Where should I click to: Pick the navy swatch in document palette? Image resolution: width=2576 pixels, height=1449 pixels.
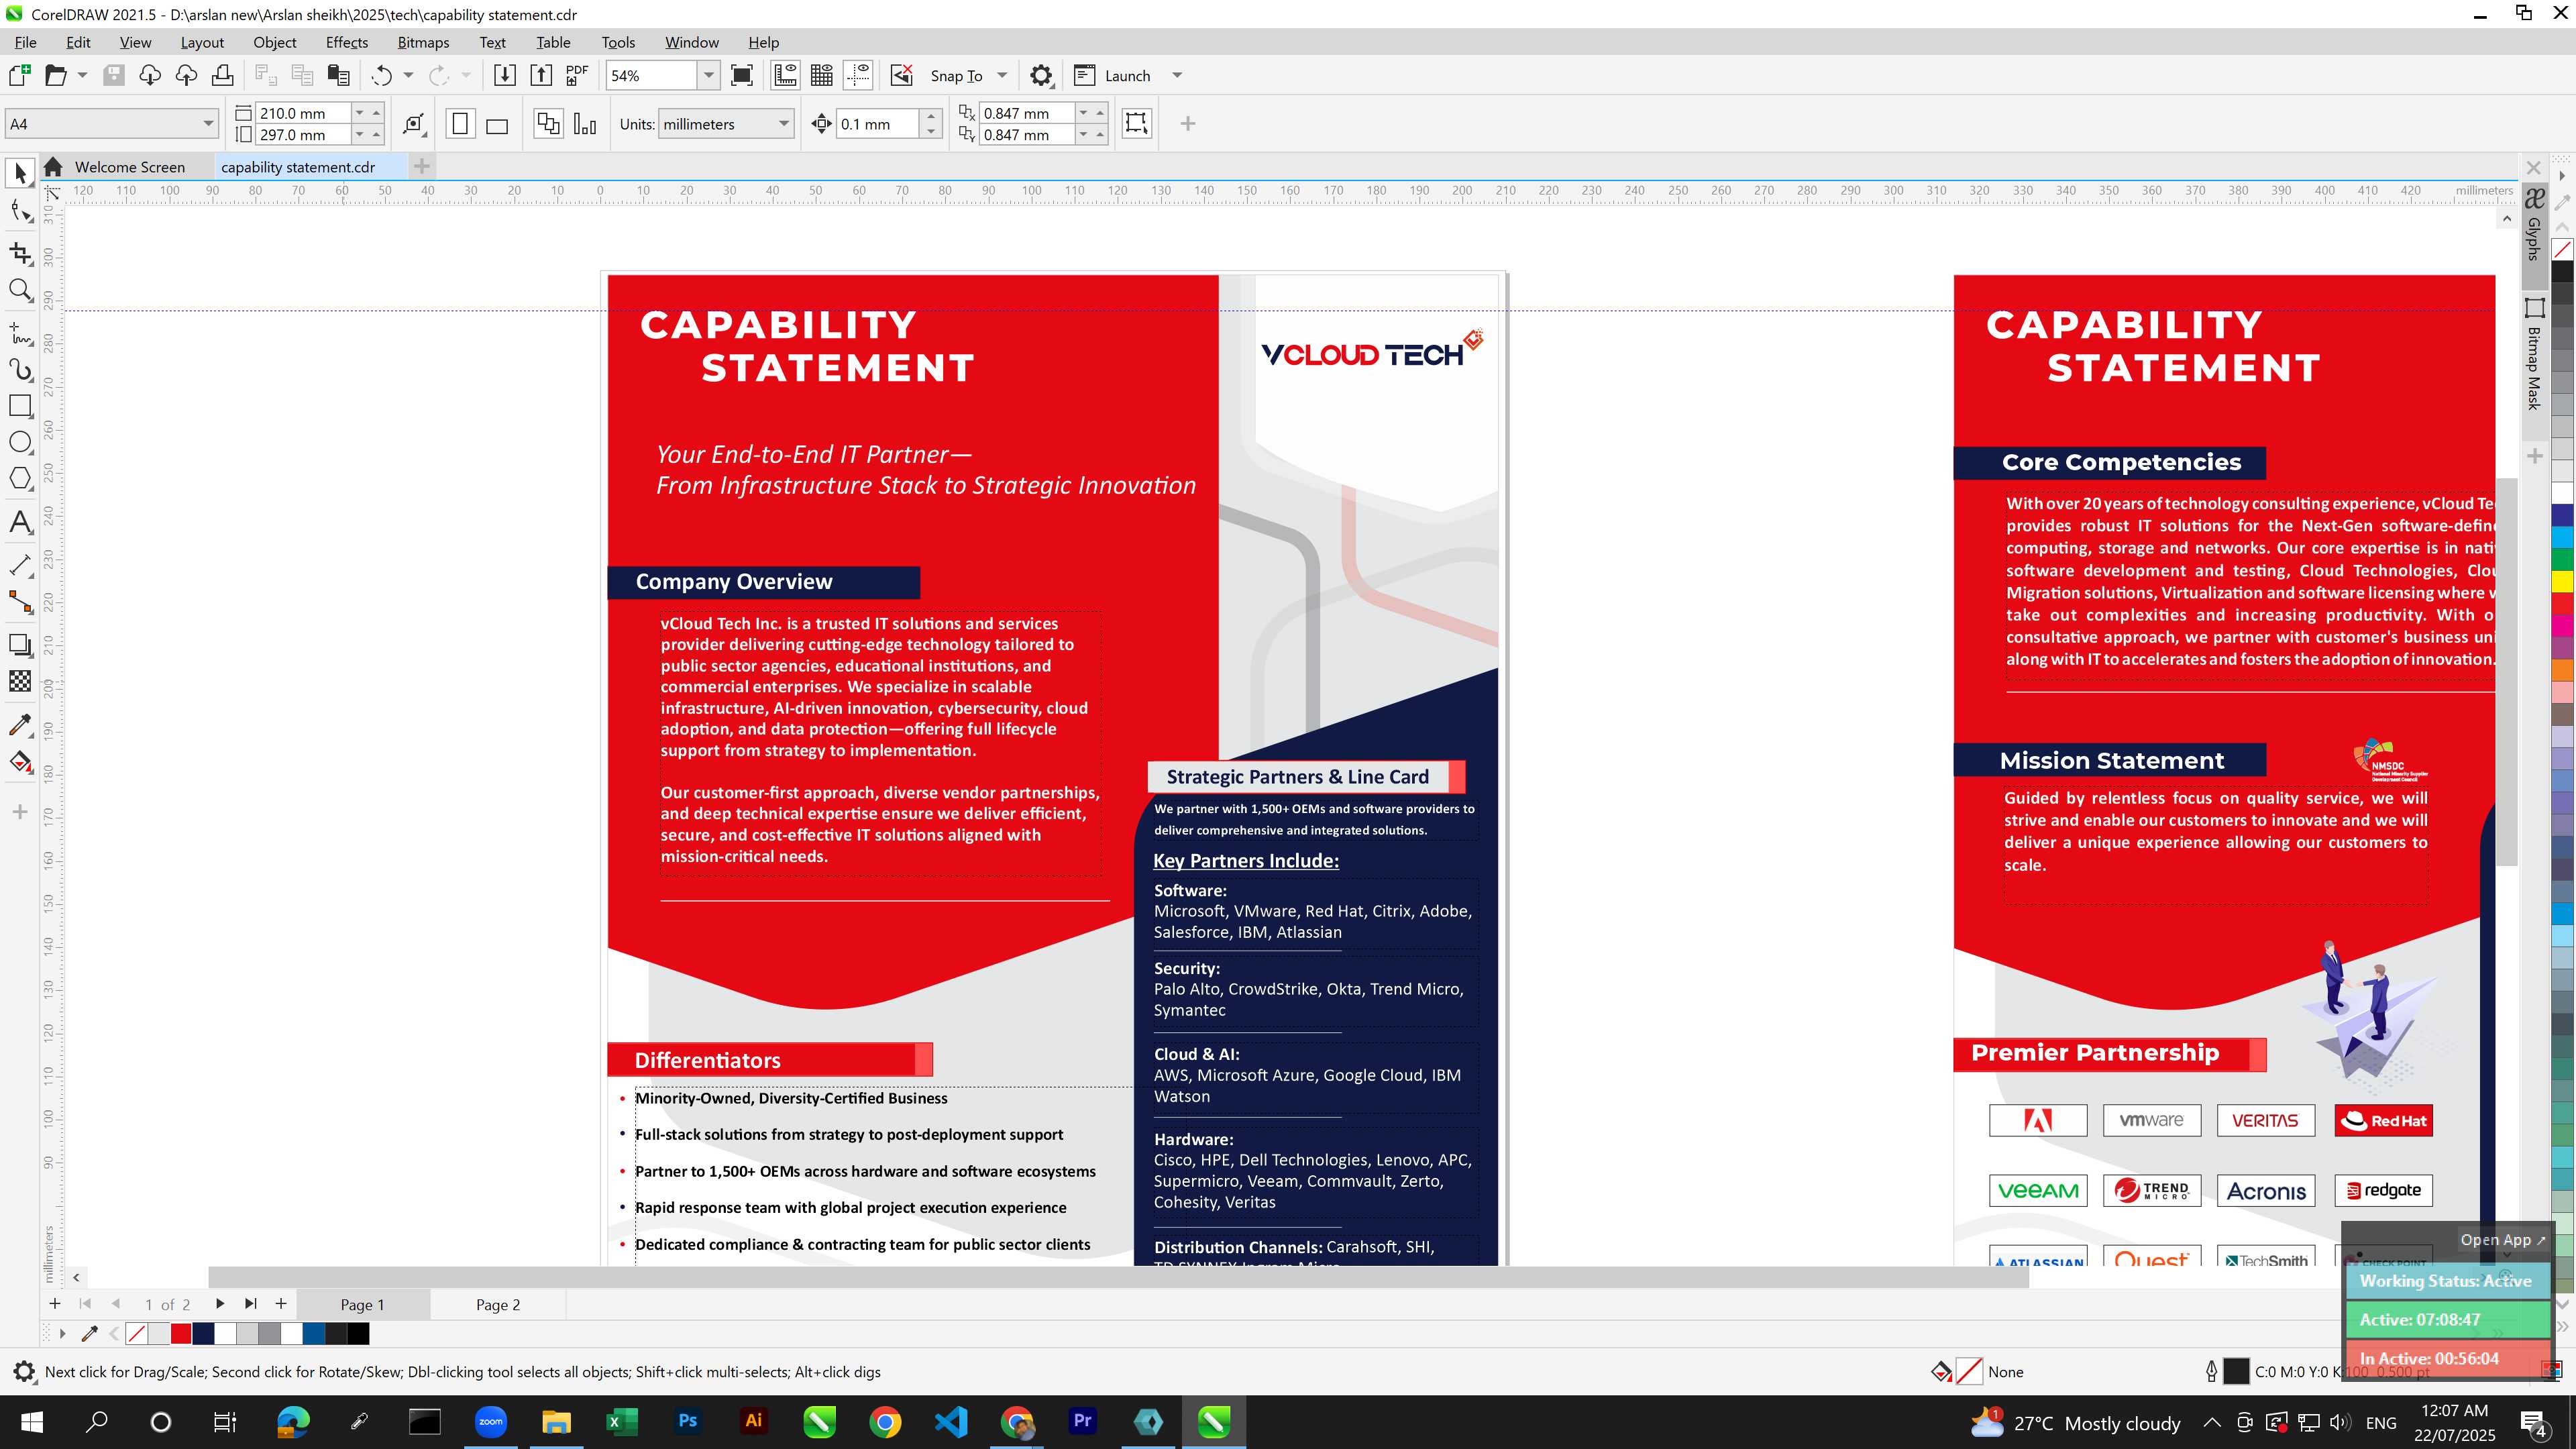(203, 1333)
